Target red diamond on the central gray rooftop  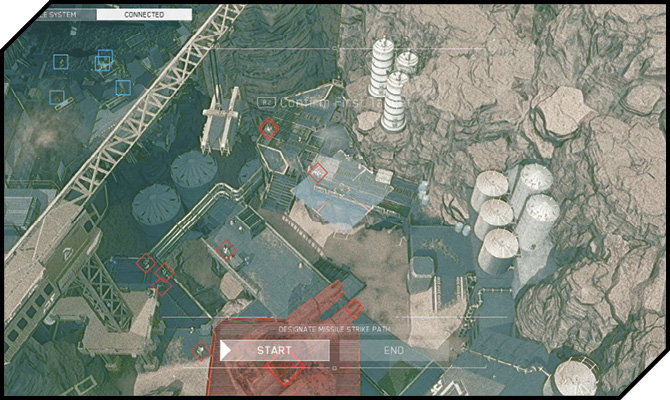tap(226, 250)
